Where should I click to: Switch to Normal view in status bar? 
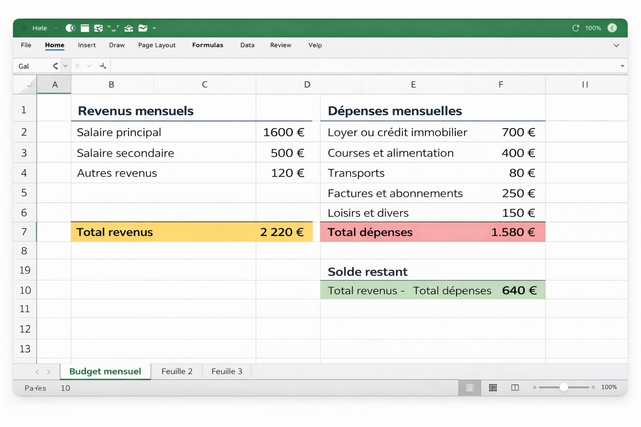coord(467,387)
